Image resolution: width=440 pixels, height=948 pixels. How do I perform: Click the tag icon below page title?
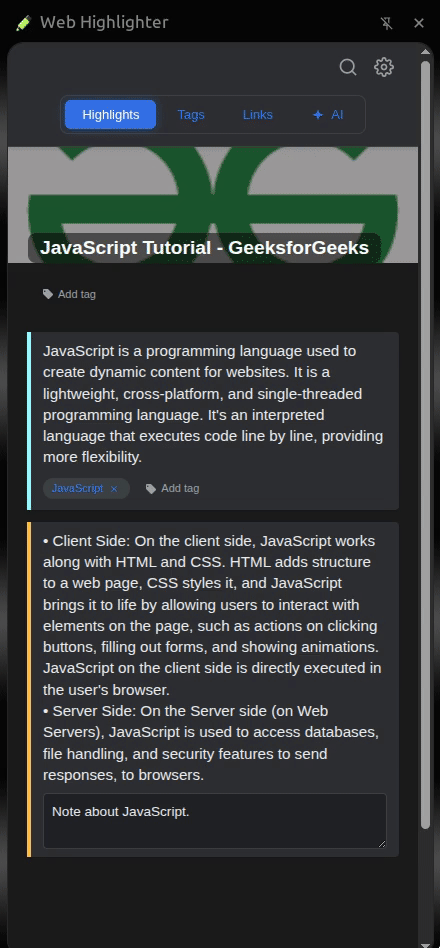[x=48, y=294]
